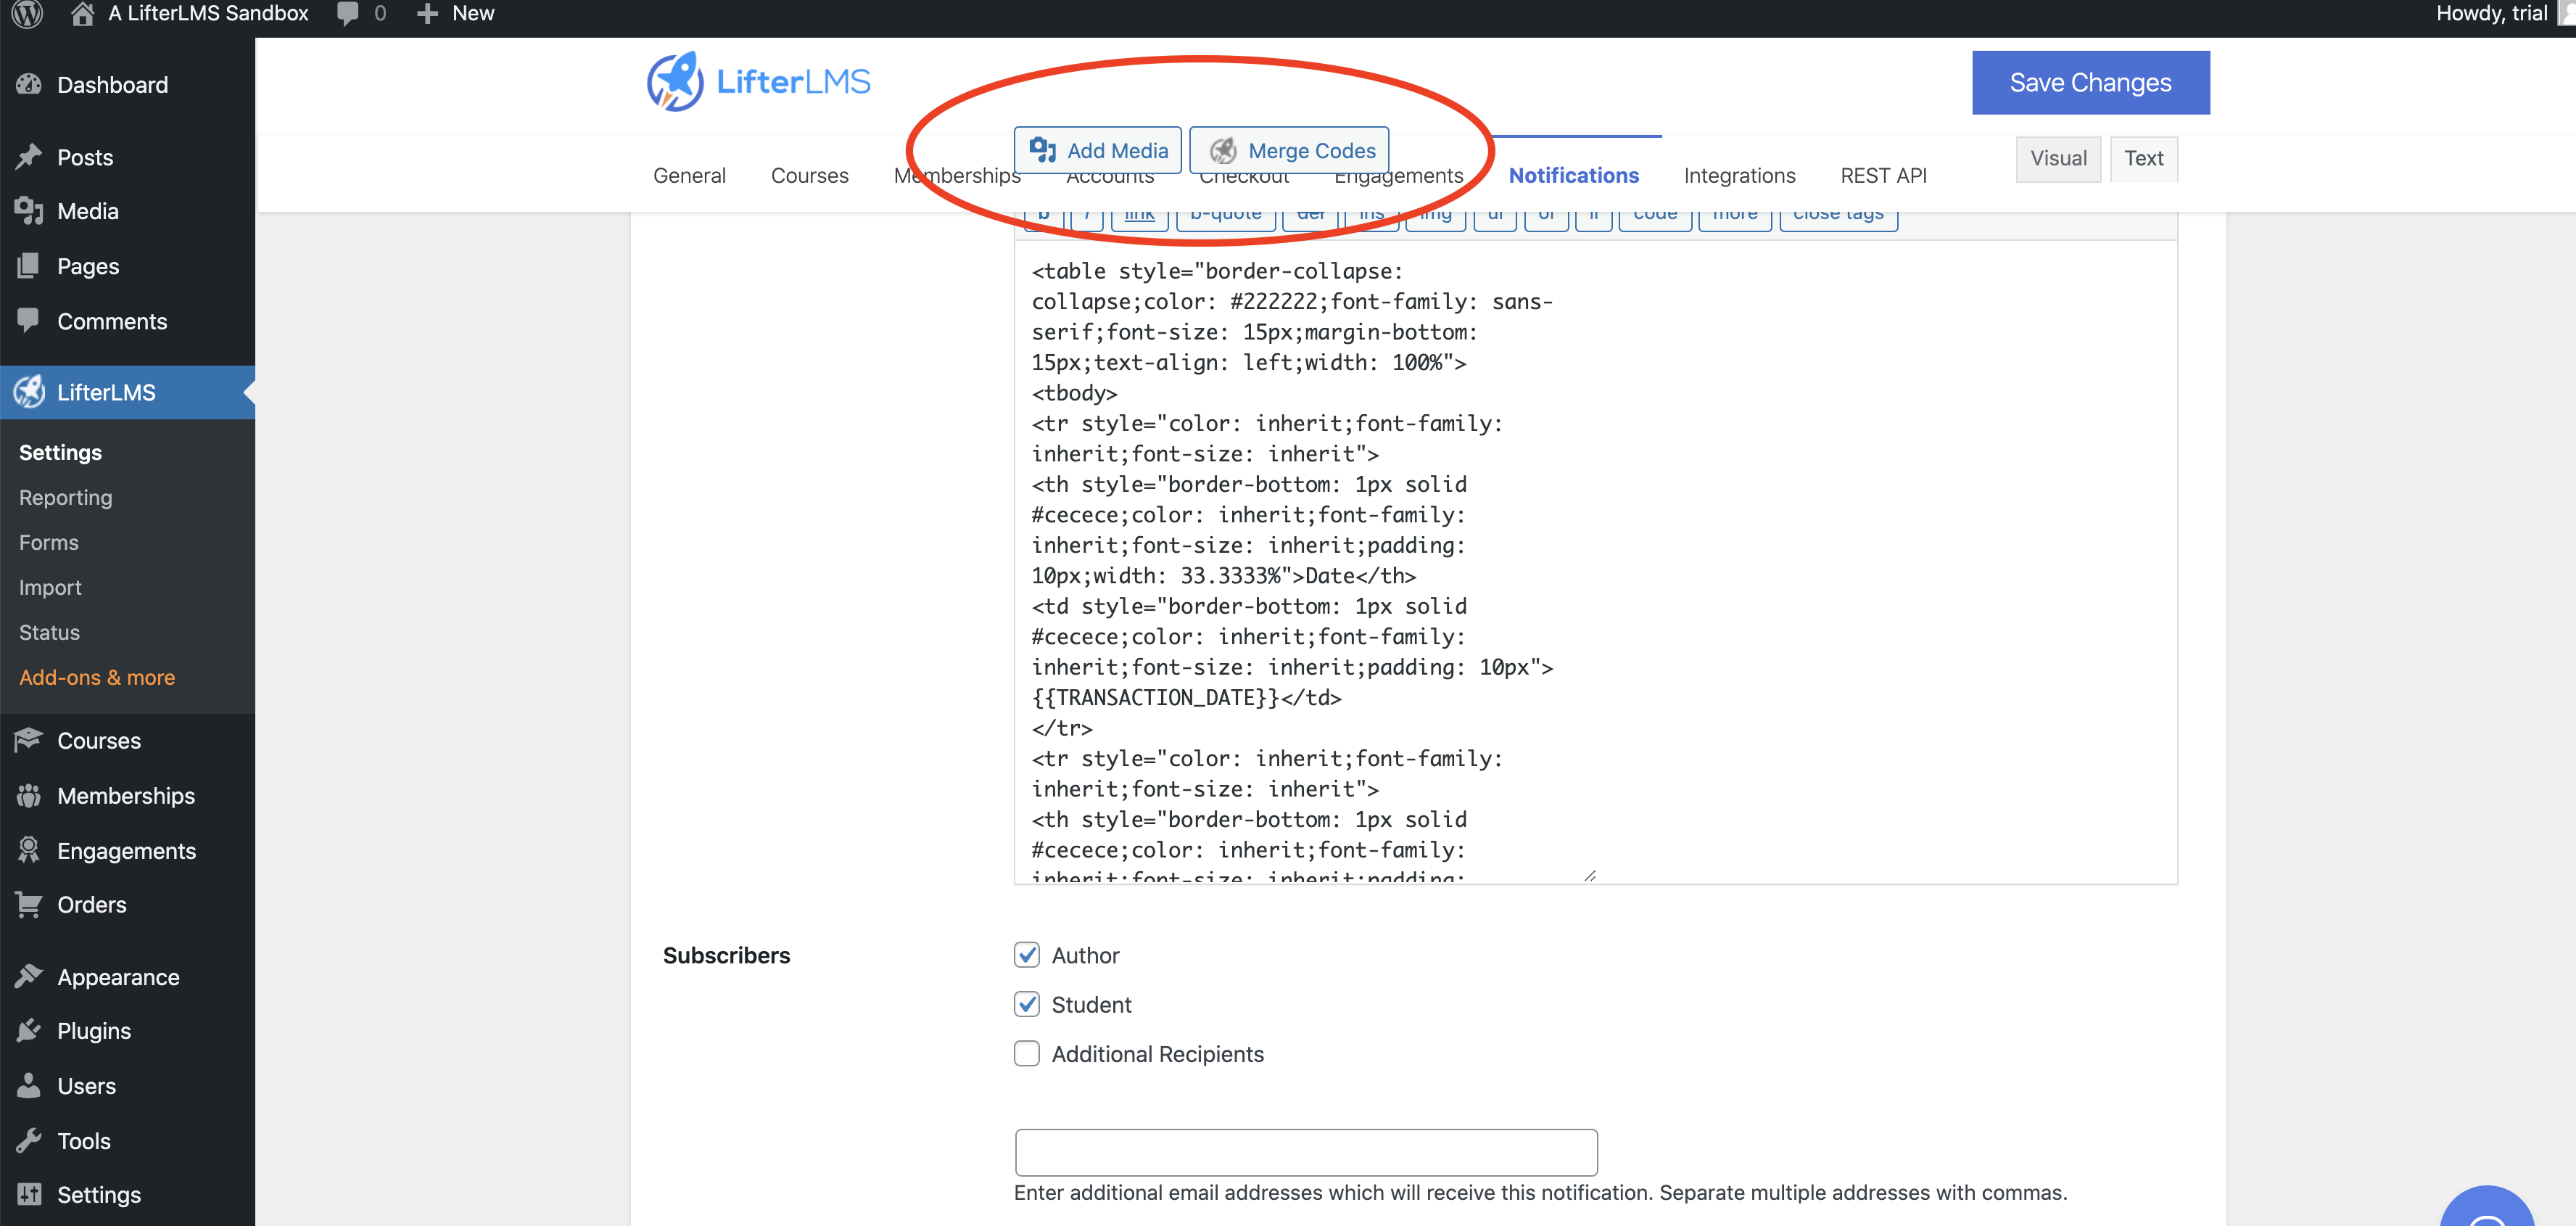Viewport: 2576px width, 1226px height.
Task: Click the Engagements award icon
Action: pyautogui.click(x=29, y=850)
